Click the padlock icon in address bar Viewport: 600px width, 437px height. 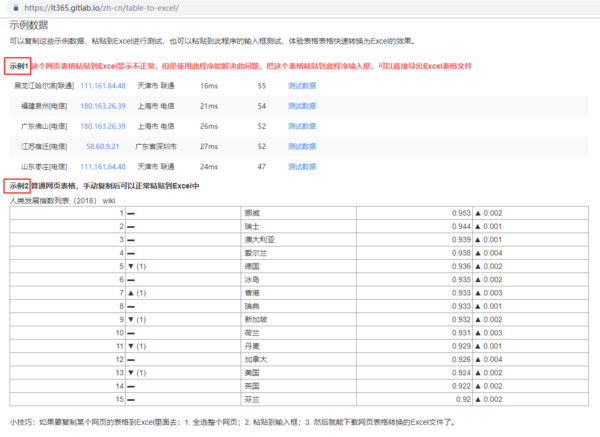pyautogui.click(x=12, y=6)
